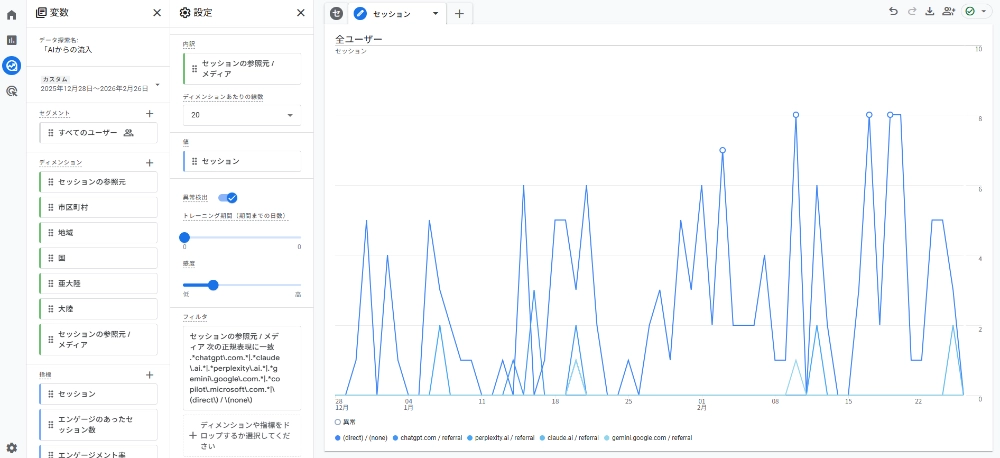
Task: Open the Advertising icon in left sidebar
Action: pyautogui.click(x=12, y=91)
